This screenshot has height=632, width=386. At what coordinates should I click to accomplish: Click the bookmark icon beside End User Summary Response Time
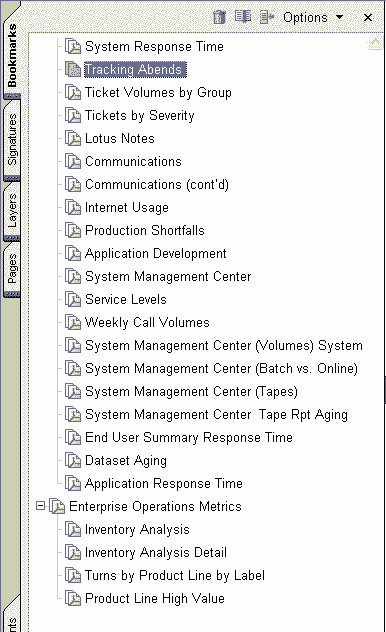[73, 437]
